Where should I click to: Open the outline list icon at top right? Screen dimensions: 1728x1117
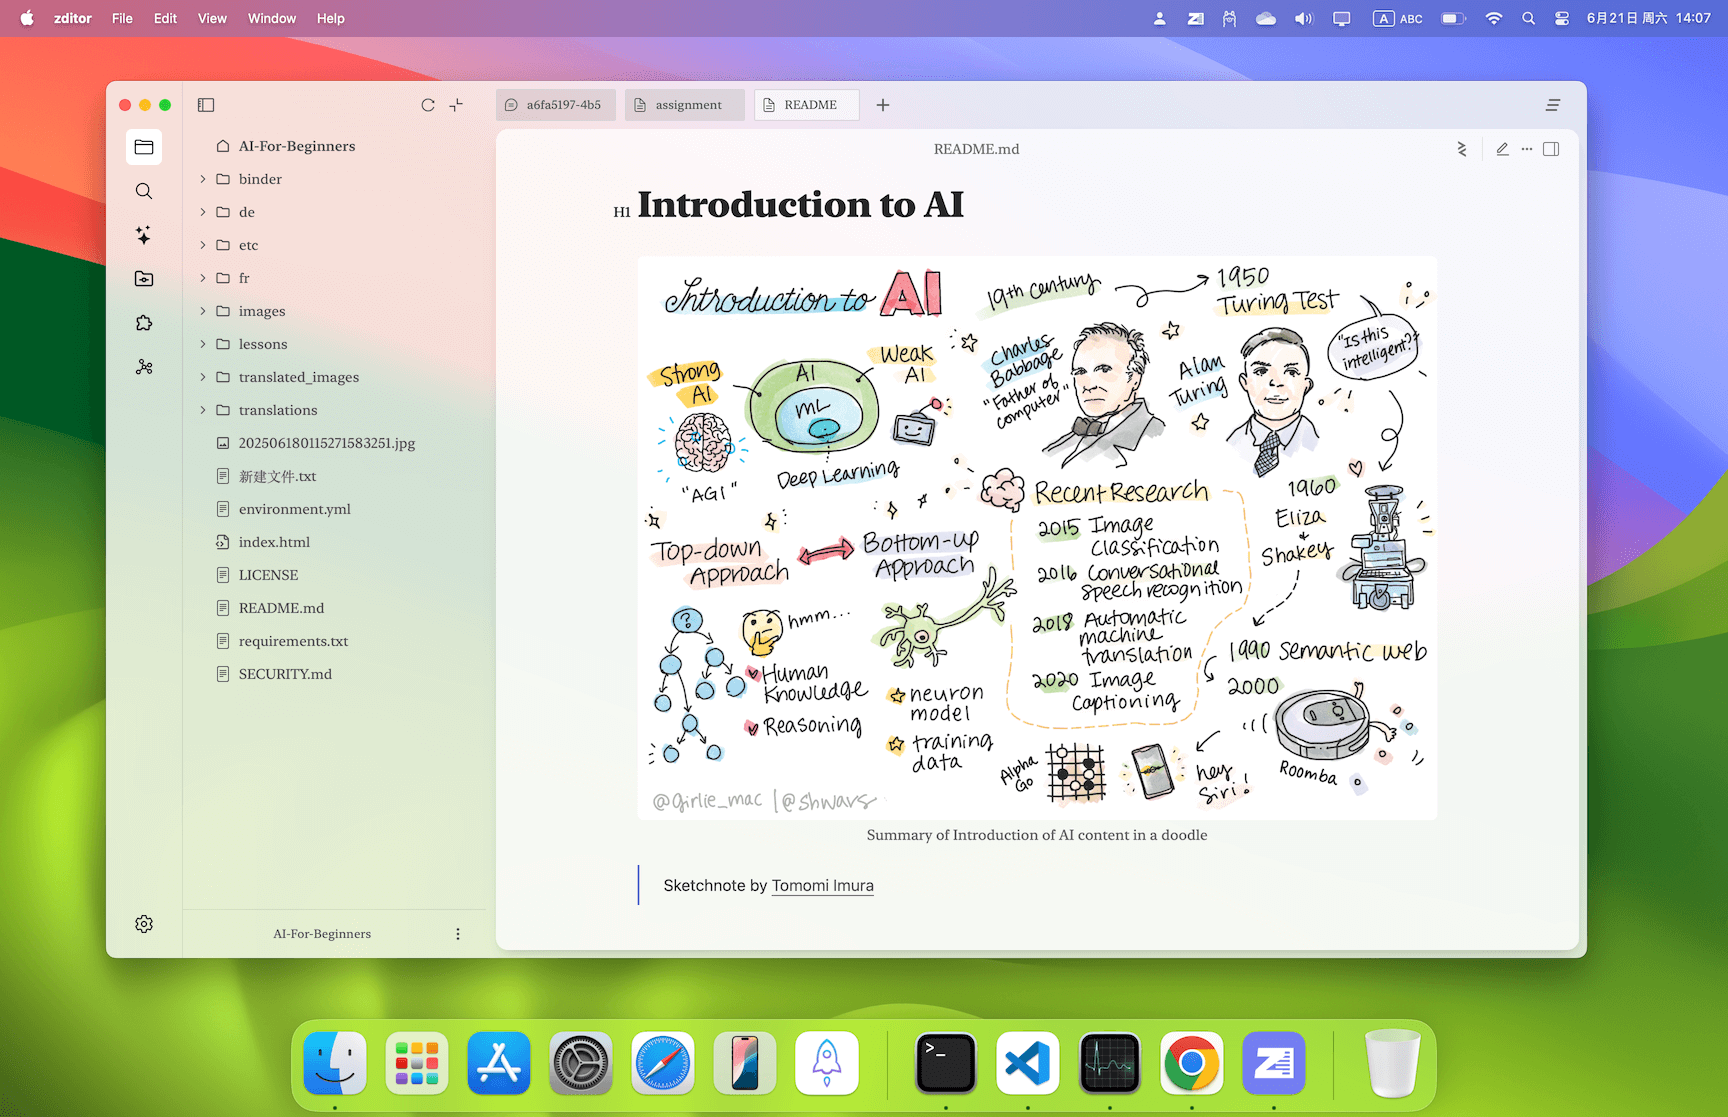pyautogui.click(x=1553, y=105)
